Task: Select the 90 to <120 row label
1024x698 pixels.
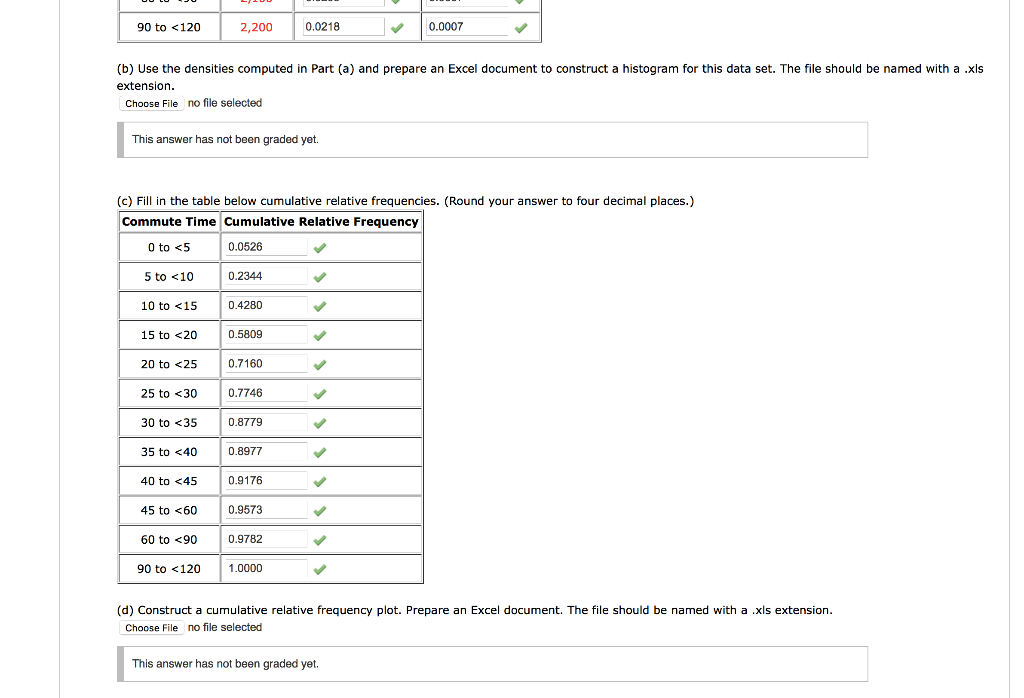Action: click(168, 568)
